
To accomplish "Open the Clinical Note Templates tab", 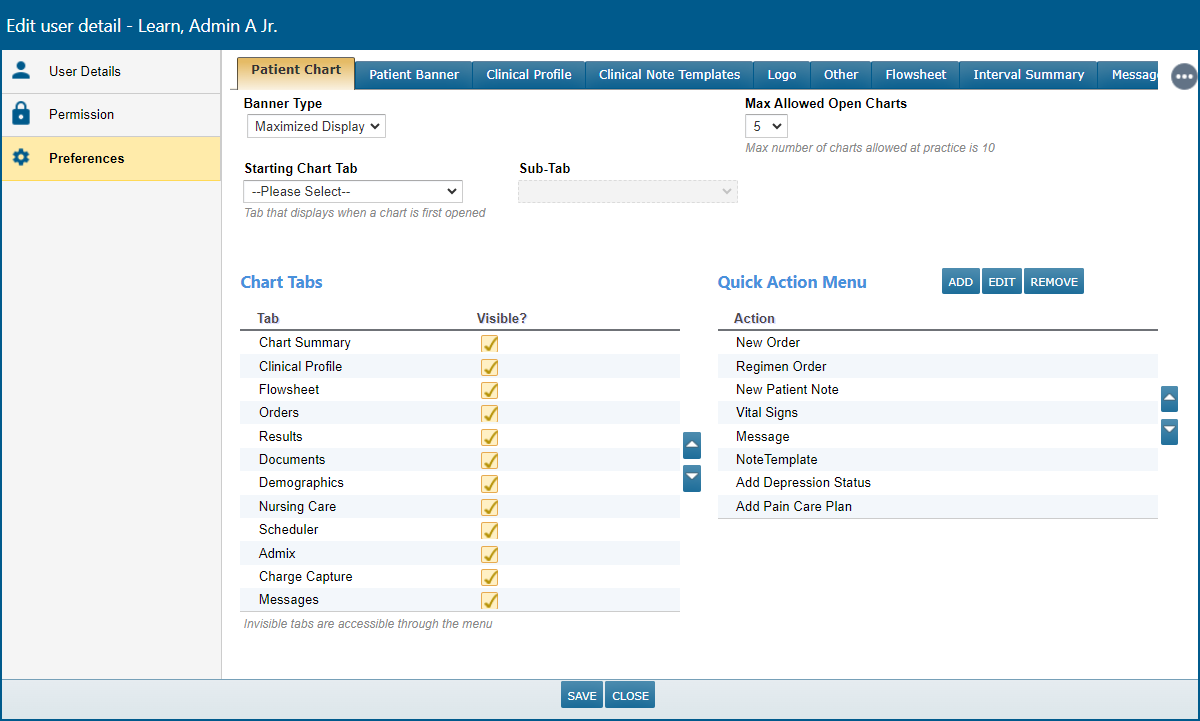I will point(668,74).
